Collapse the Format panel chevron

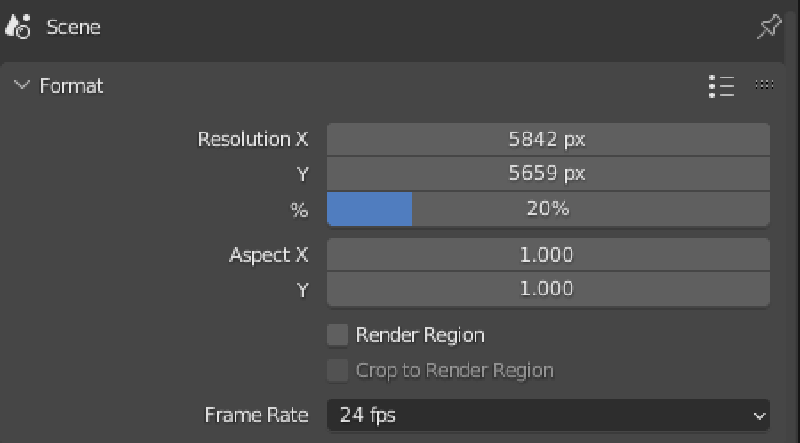(x=22, y=86)
